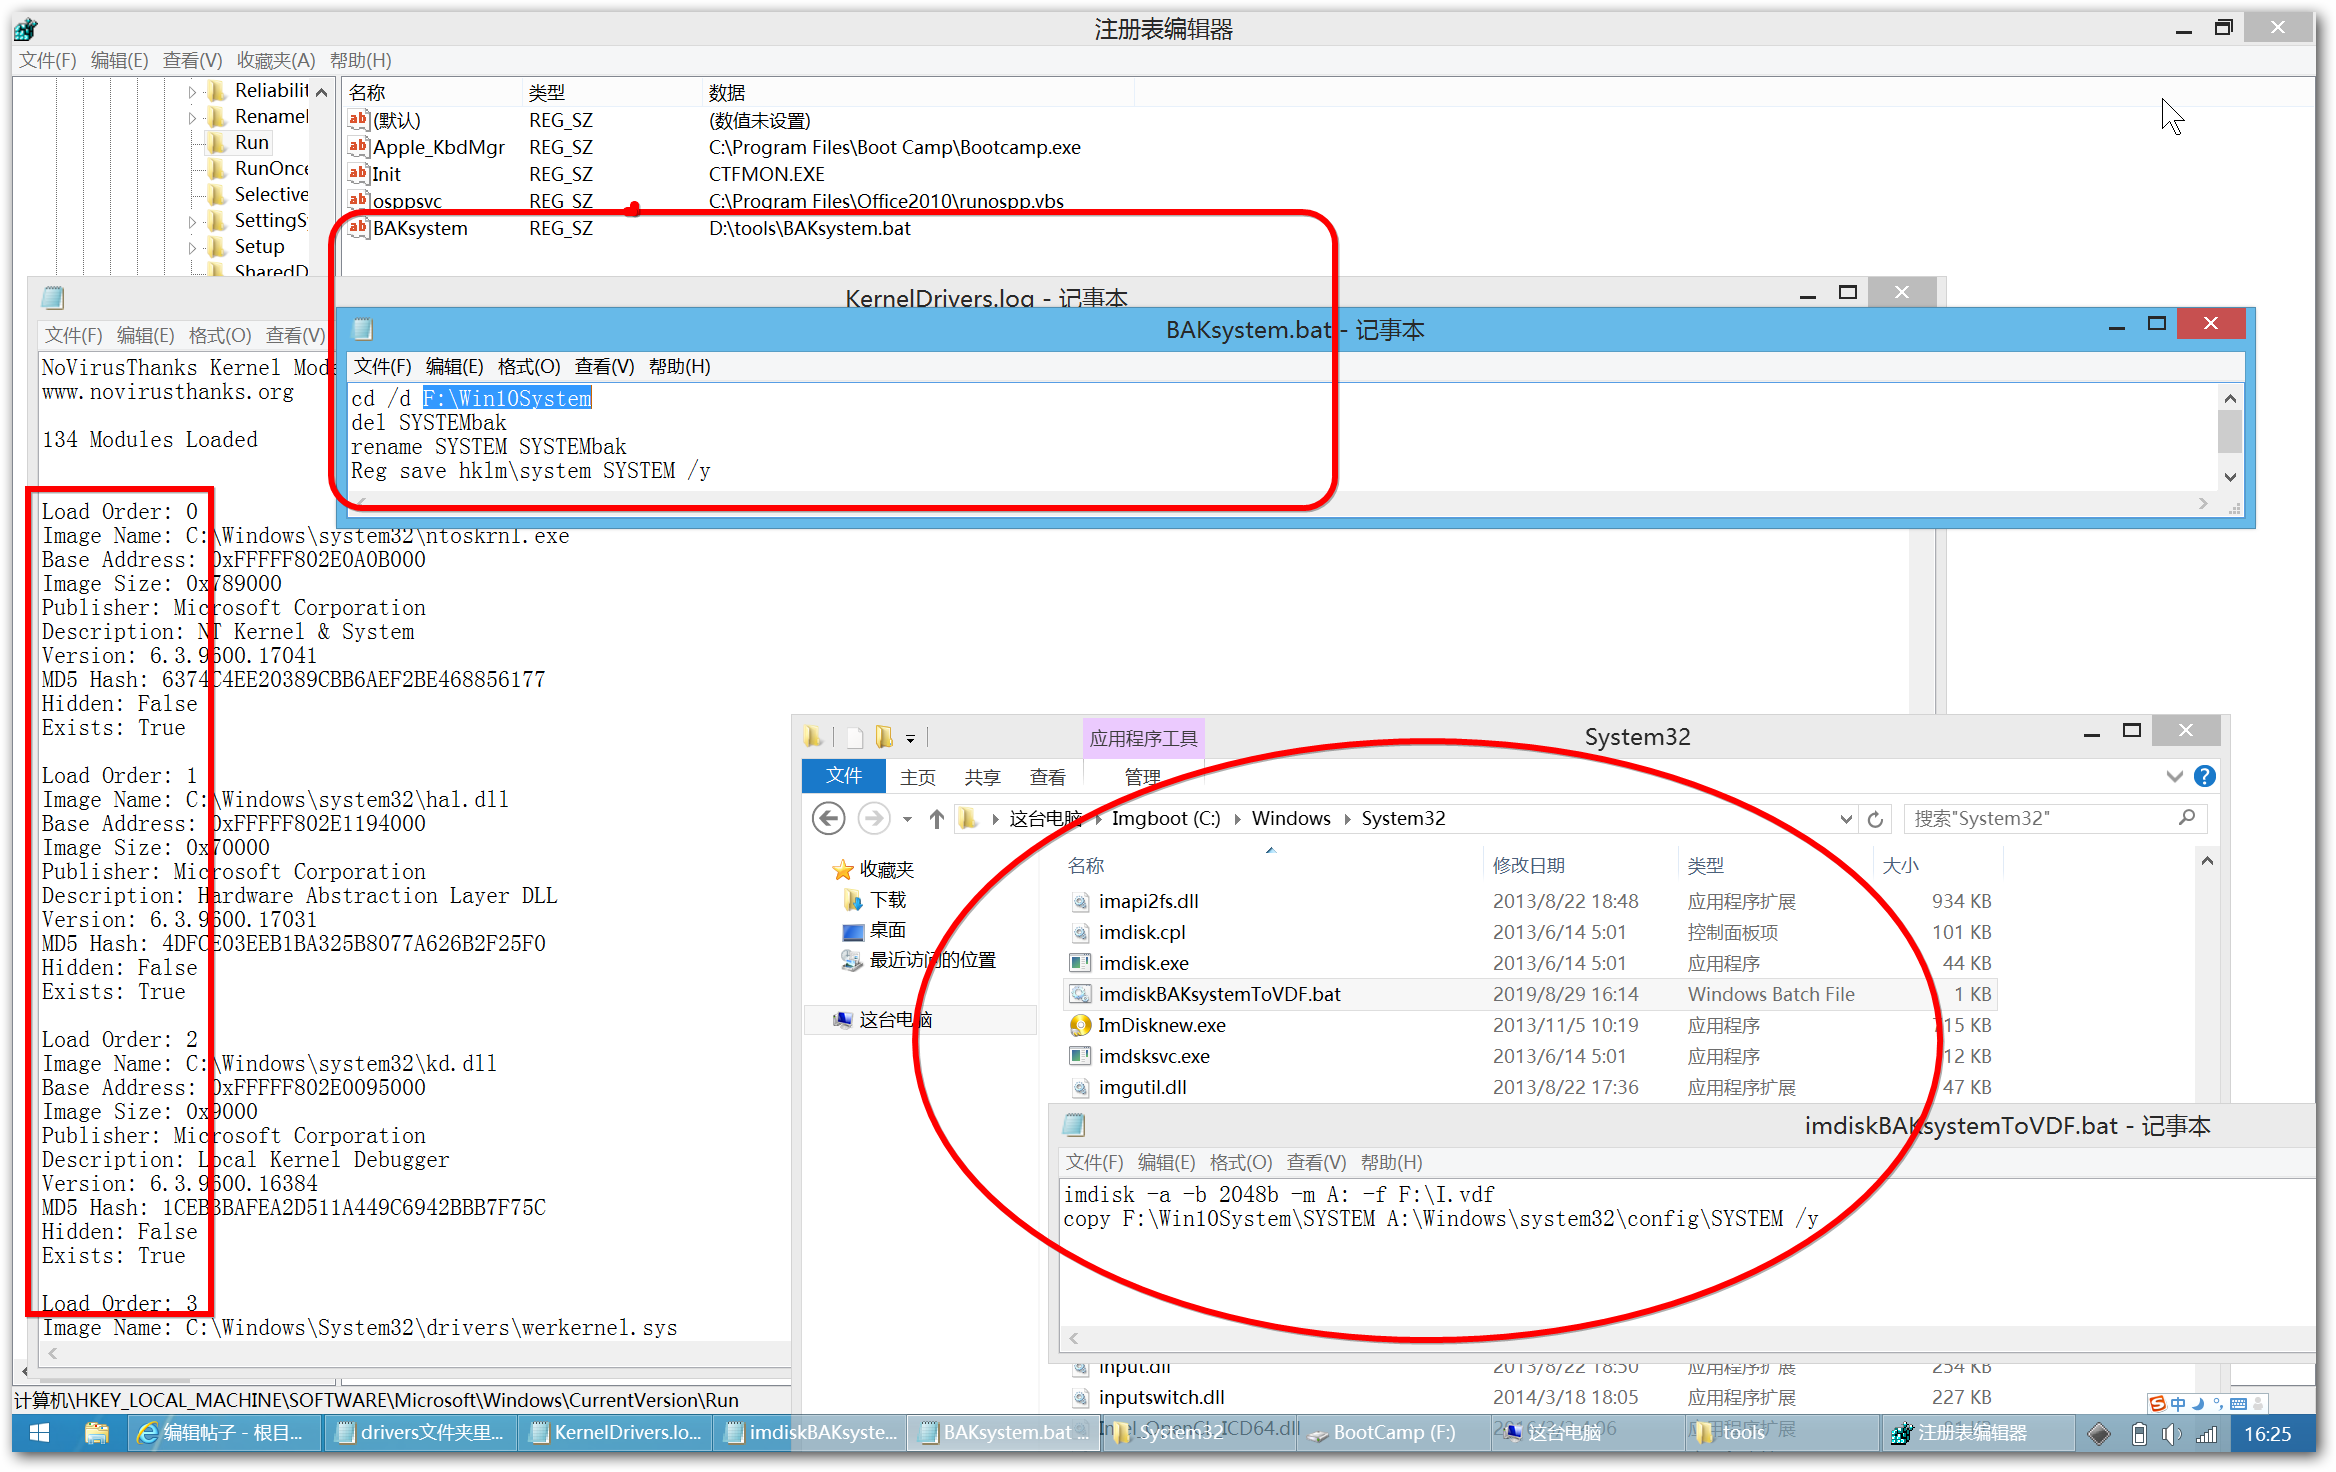2336x1472 pixels.
Task: Click the Run key folder icon in registry tree
Action: 217,143
